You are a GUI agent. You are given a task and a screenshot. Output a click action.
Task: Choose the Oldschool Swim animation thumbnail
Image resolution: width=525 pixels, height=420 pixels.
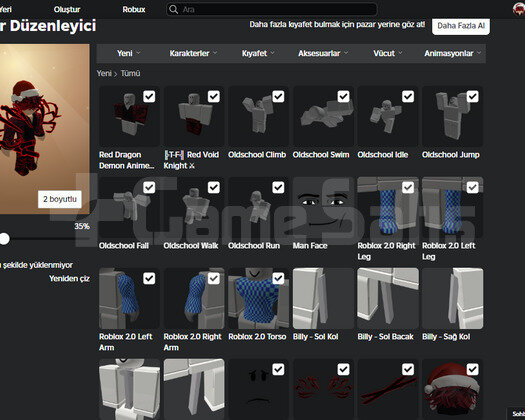(323, 116)
